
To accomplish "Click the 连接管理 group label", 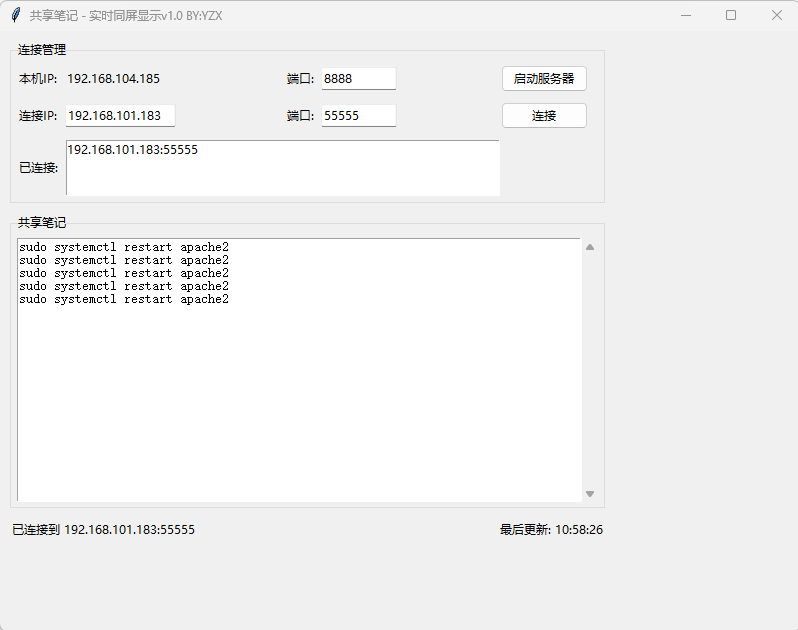I will point(42,50).
